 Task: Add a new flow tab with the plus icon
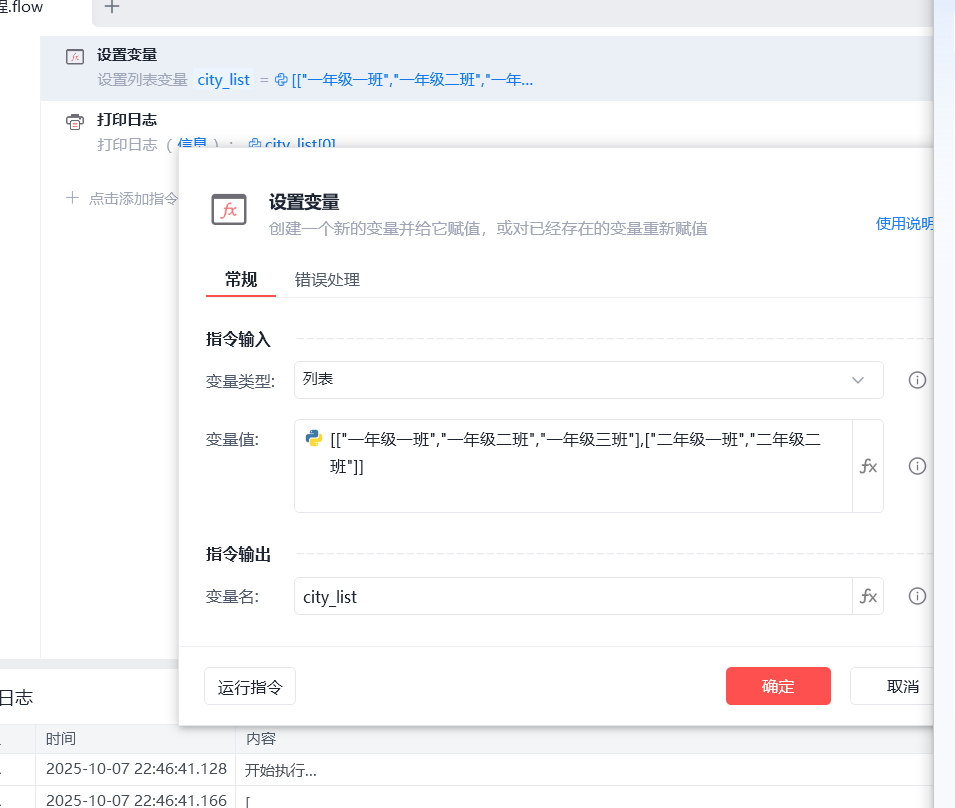pyautogui.click(x=111, y=7)
